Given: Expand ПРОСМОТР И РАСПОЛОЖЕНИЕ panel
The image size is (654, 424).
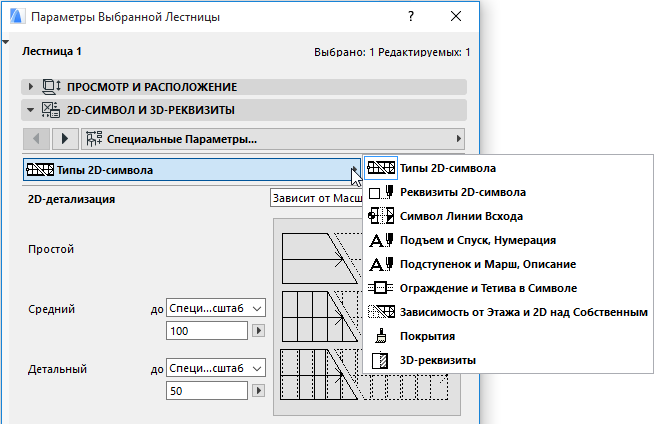Looking at the screenshot, I should [32, 87].
